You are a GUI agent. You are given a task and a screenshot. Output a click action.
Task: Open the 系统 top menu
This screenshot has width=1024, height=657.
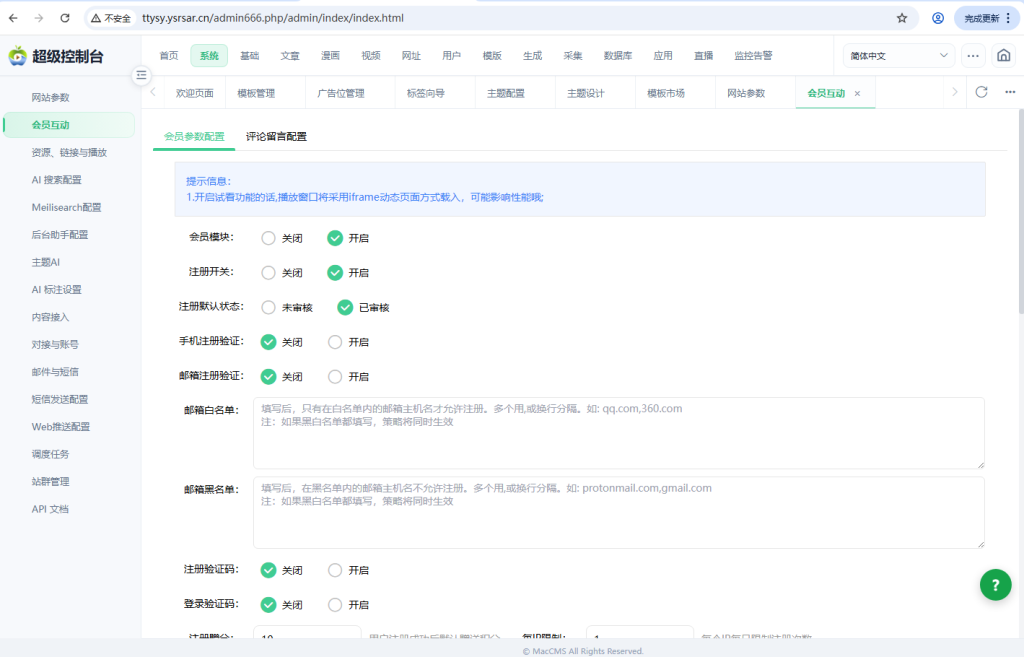tap(209, 56)
